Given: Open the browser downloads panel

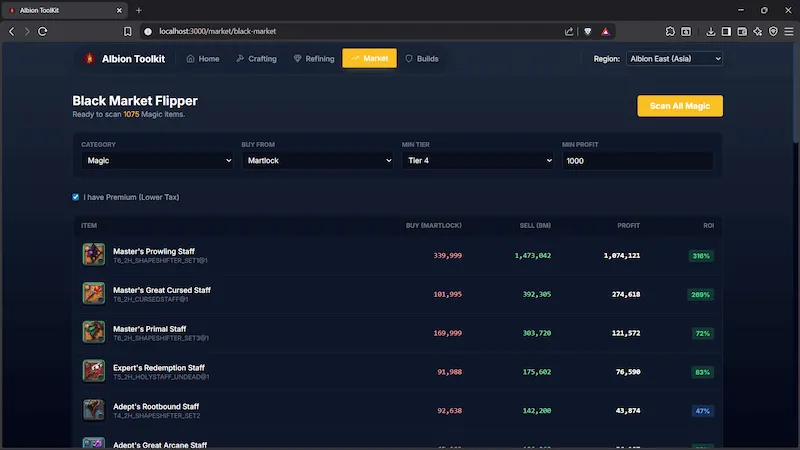Looking at the screenshot, I should point(710,32).
